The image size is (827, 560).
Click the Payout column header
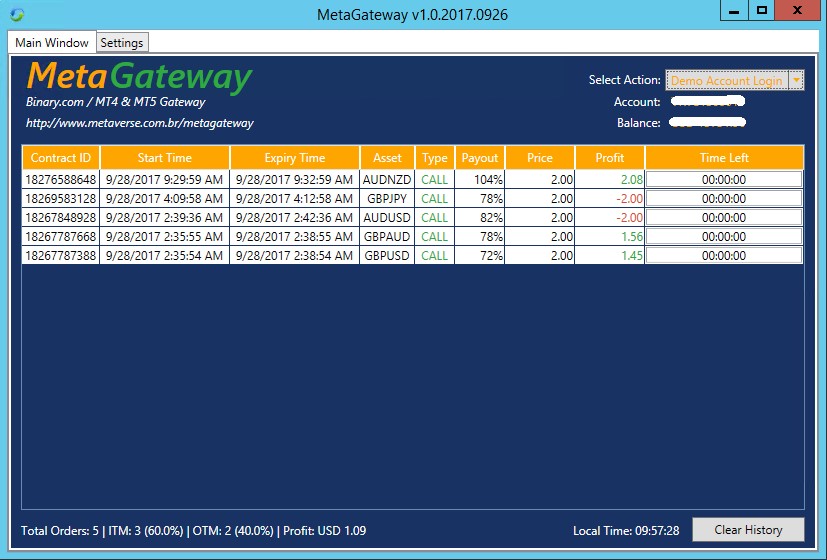(x=479, y=158)
